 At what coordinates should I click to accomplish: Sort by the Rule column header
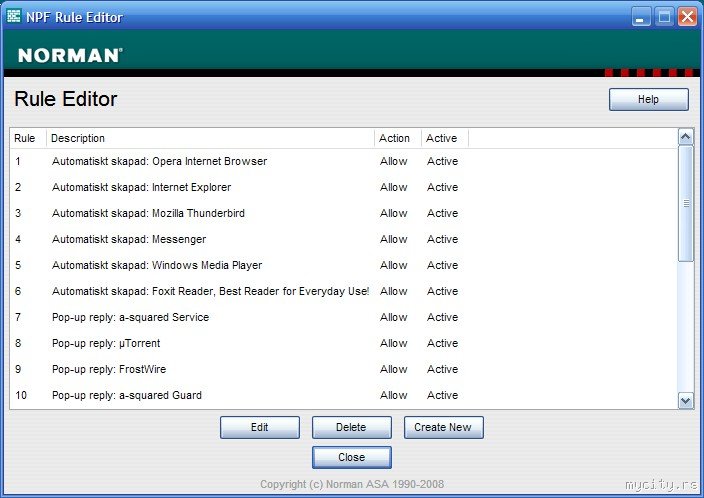[28, 138]
